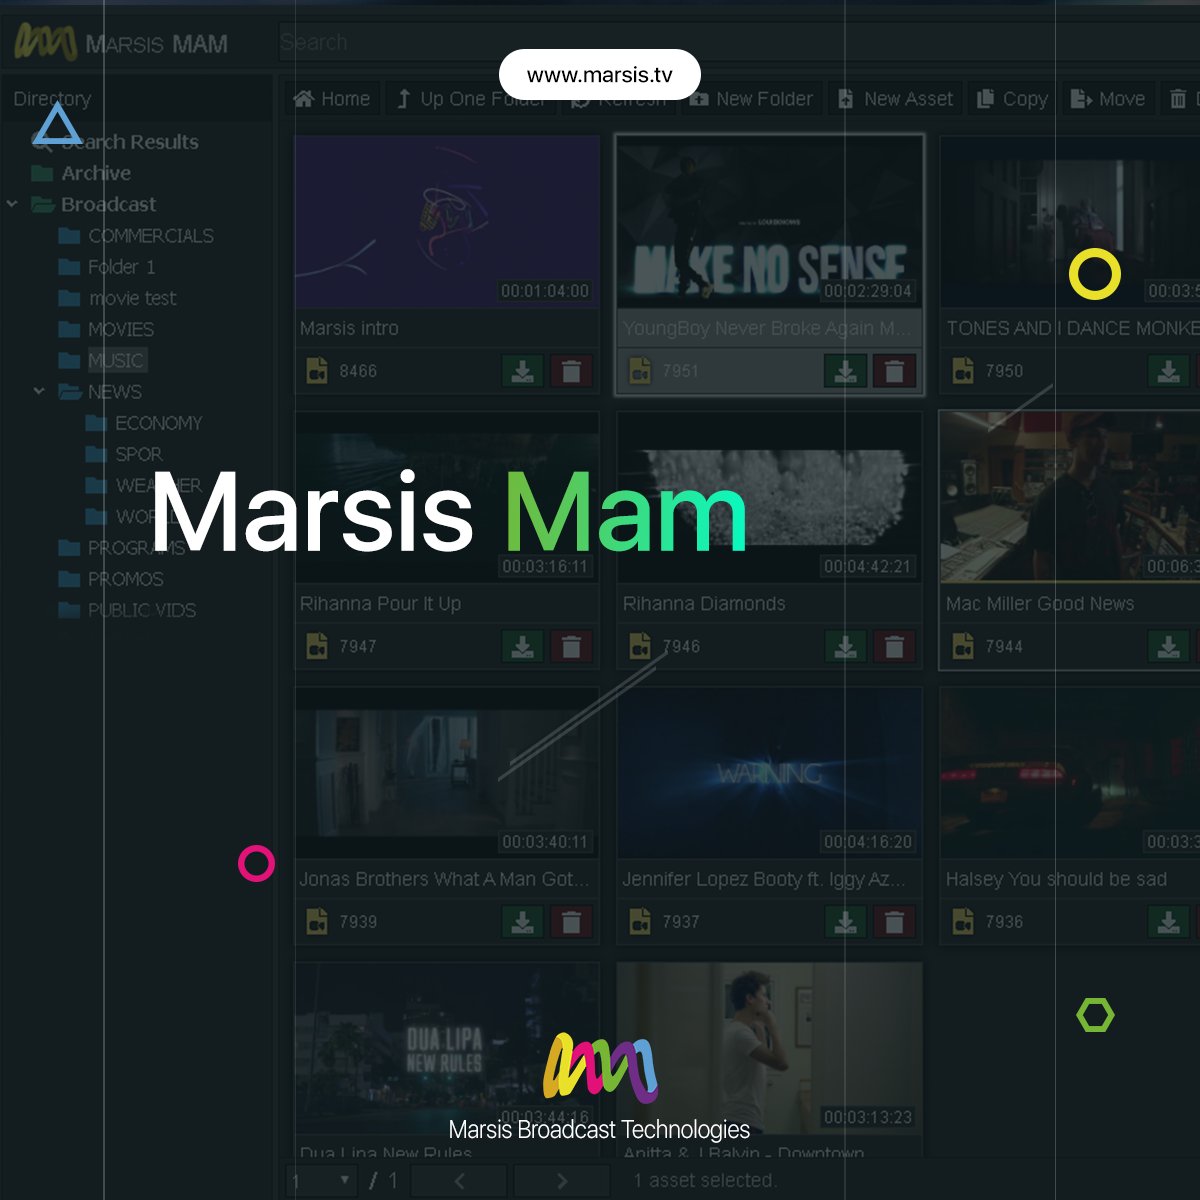This screenshot has width=1200, height=1200.
Task: Open the movie test folder
Action: point(132,298)
